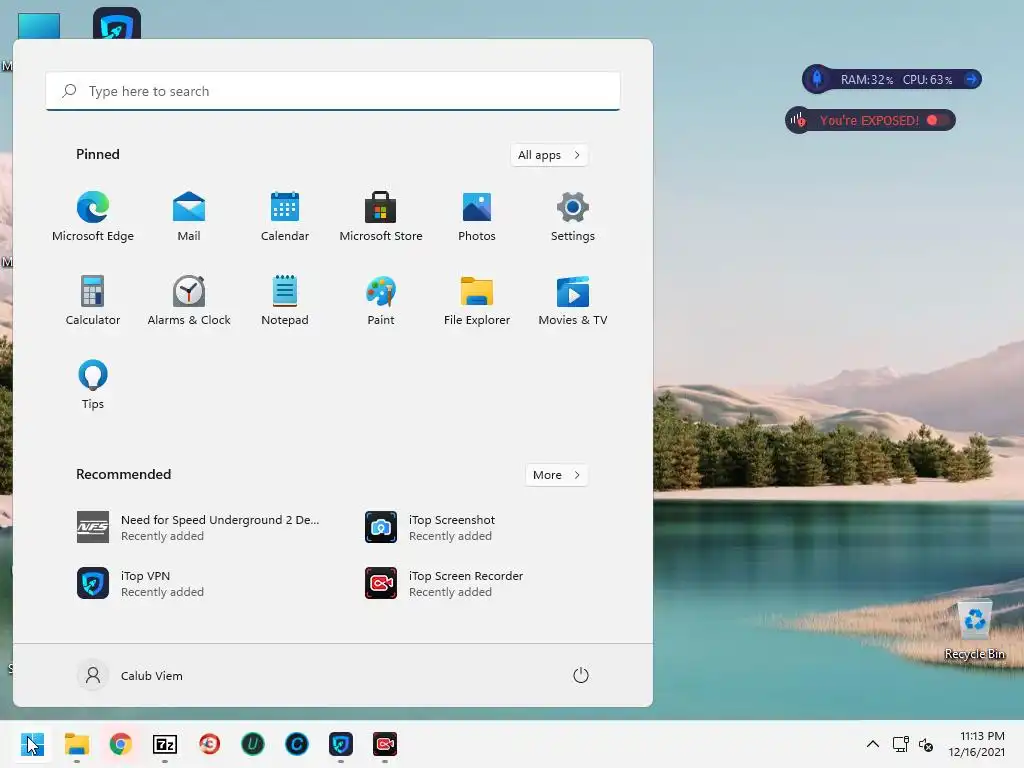
Task: Click the Start button on the taskbar
Action: click(x=33, y=744)
